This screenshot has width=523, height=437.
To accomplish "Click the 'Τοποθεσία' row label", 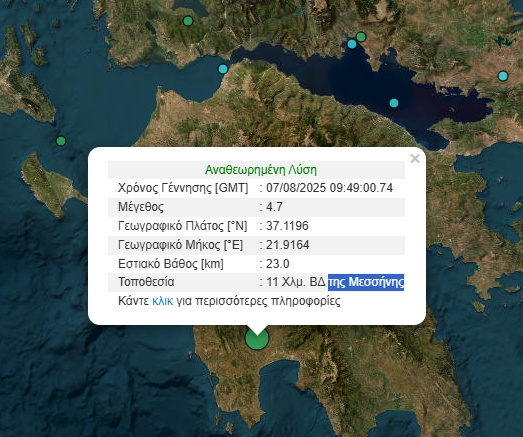I will (146, 282).
